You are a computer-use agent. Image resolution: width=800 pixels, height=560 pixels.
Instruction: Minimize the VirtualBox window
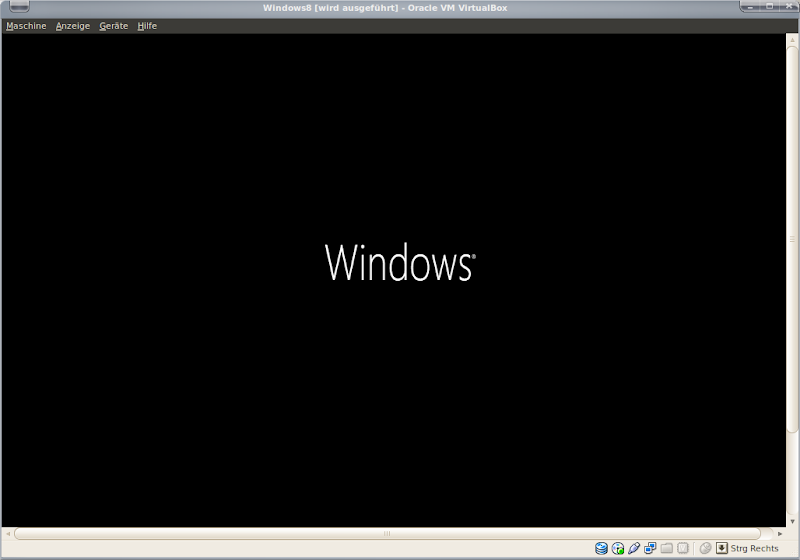click(x=751, y=6)
